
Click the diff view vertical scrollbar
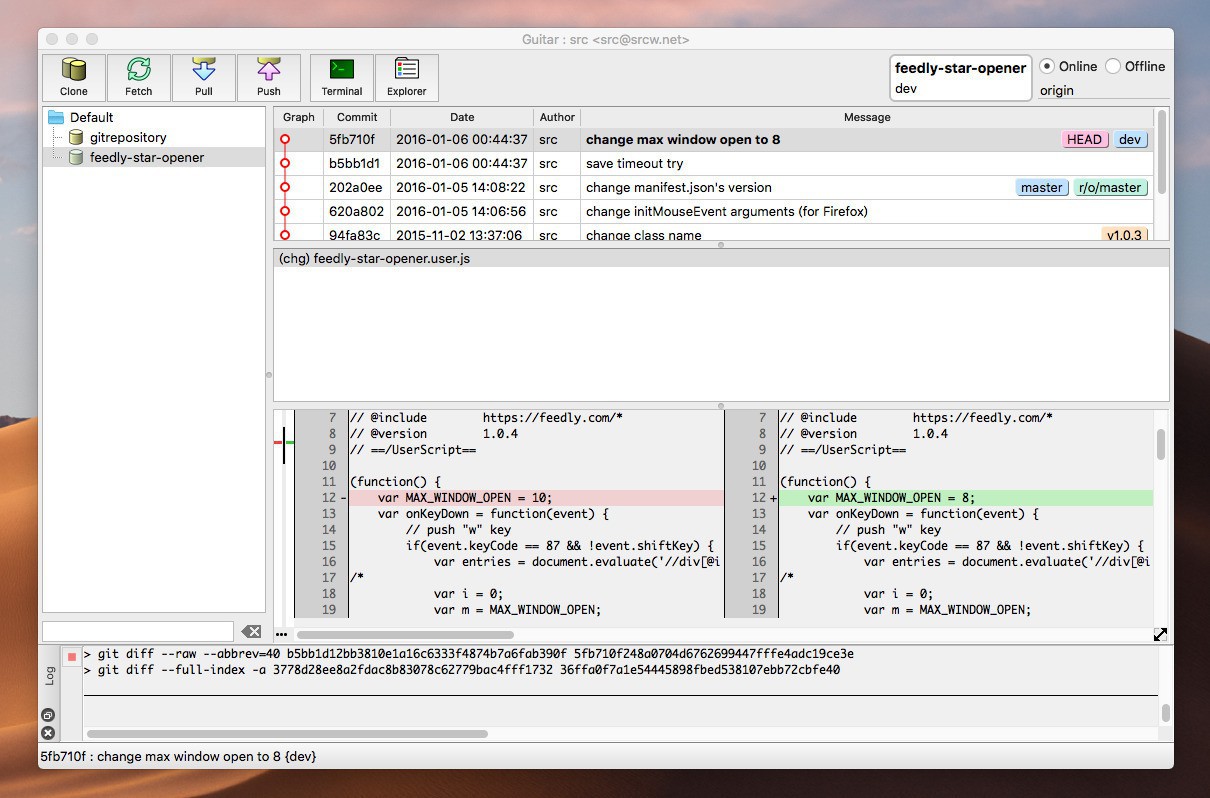[1161, 445]
